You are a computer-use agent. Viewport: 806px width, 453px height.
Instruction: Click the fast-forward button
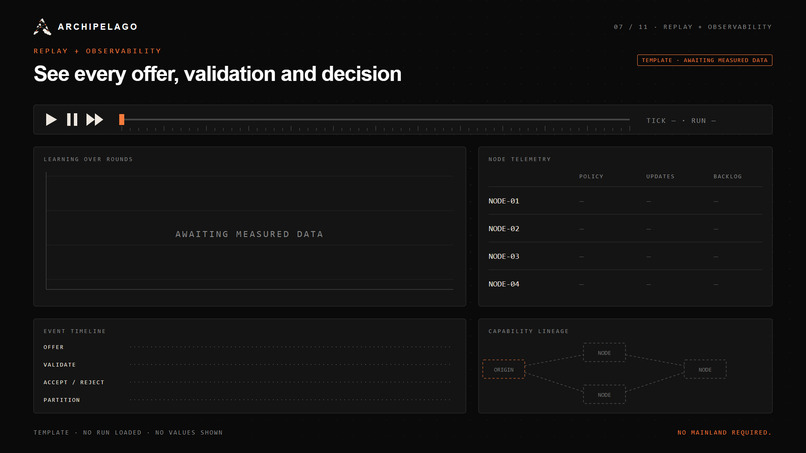95,120
